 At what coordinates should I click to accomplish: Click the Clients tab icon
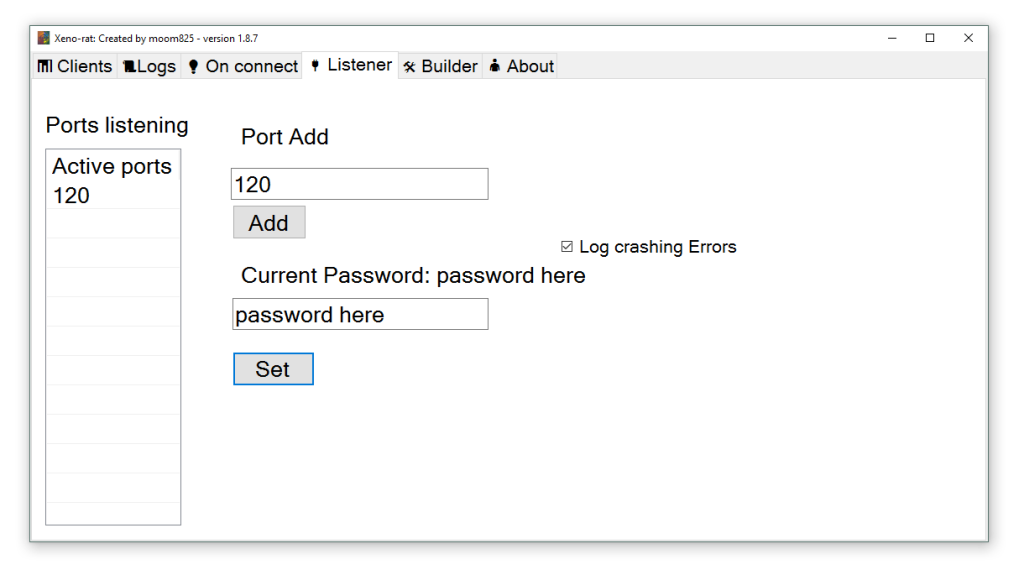45,67
